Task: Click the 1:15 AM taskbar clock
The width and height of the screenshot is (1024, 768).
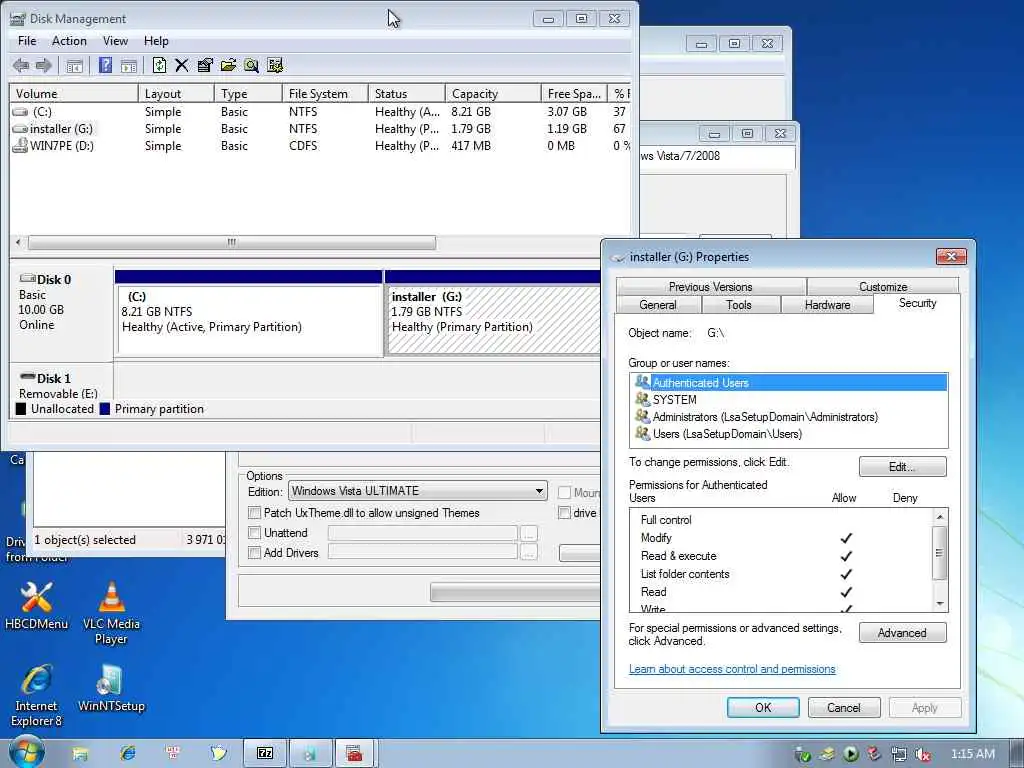Action: (x=973, y=754)
